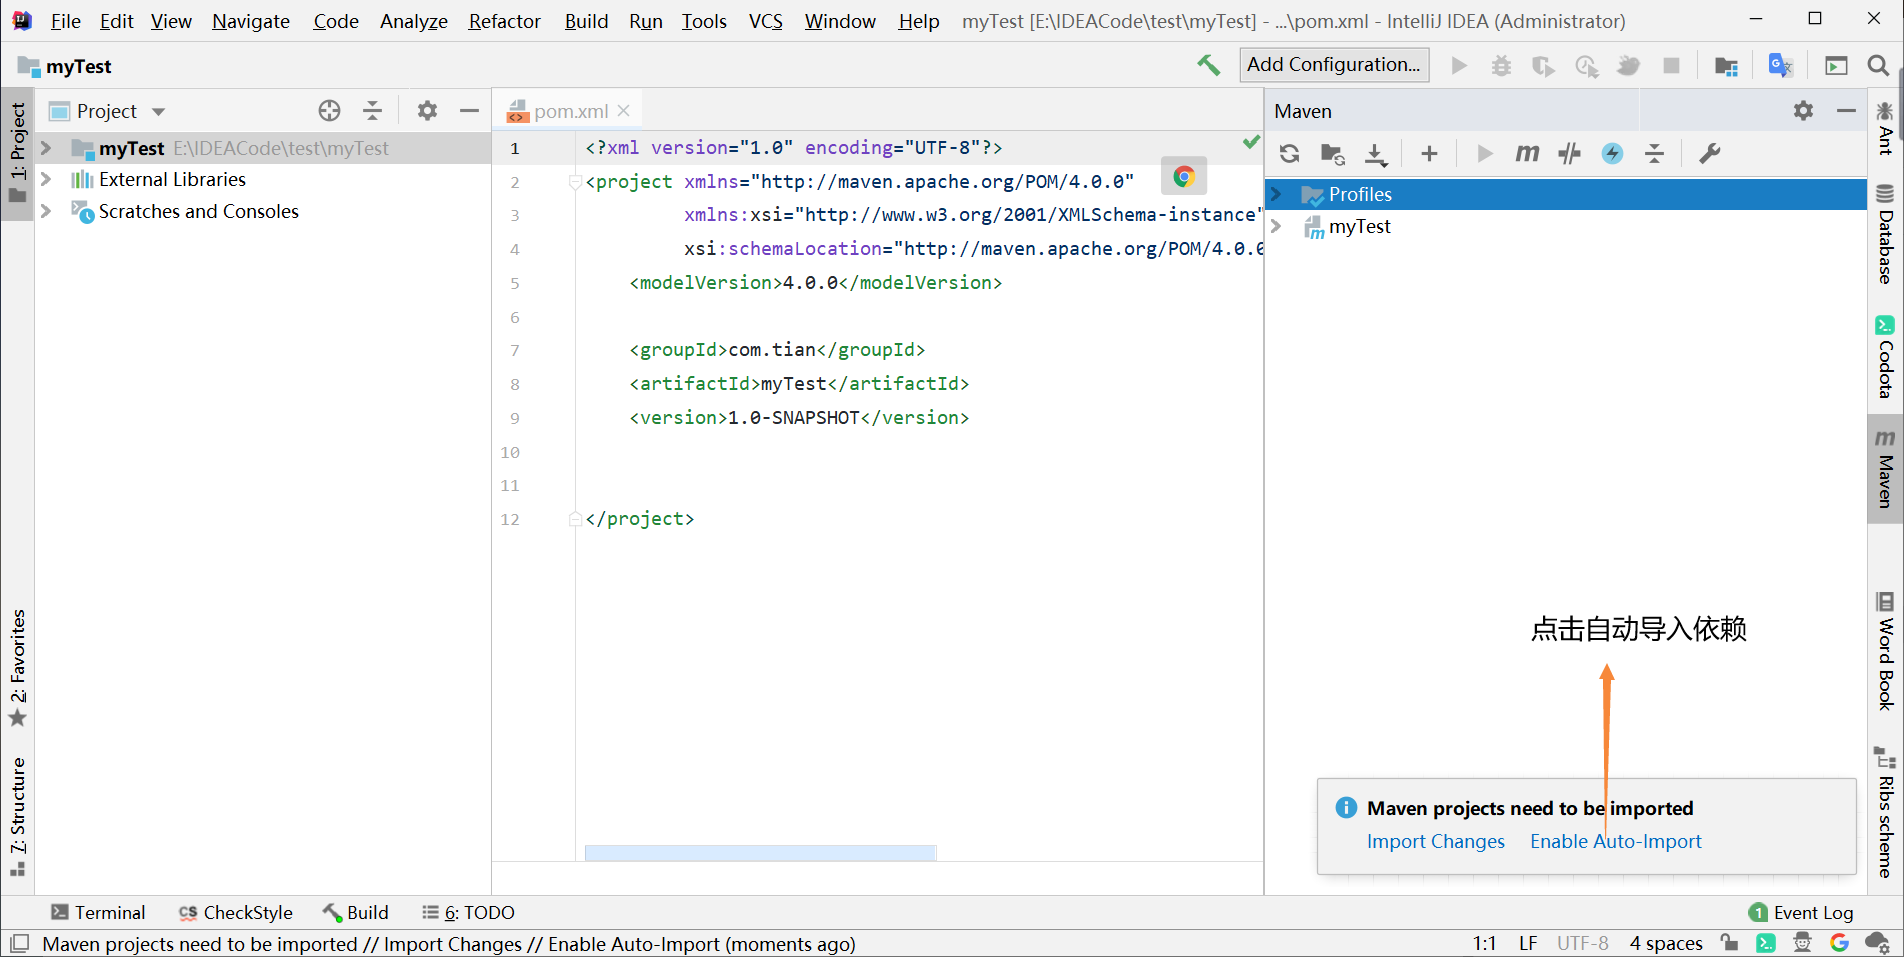Toggle the 2: Favorites side panel

17,667
